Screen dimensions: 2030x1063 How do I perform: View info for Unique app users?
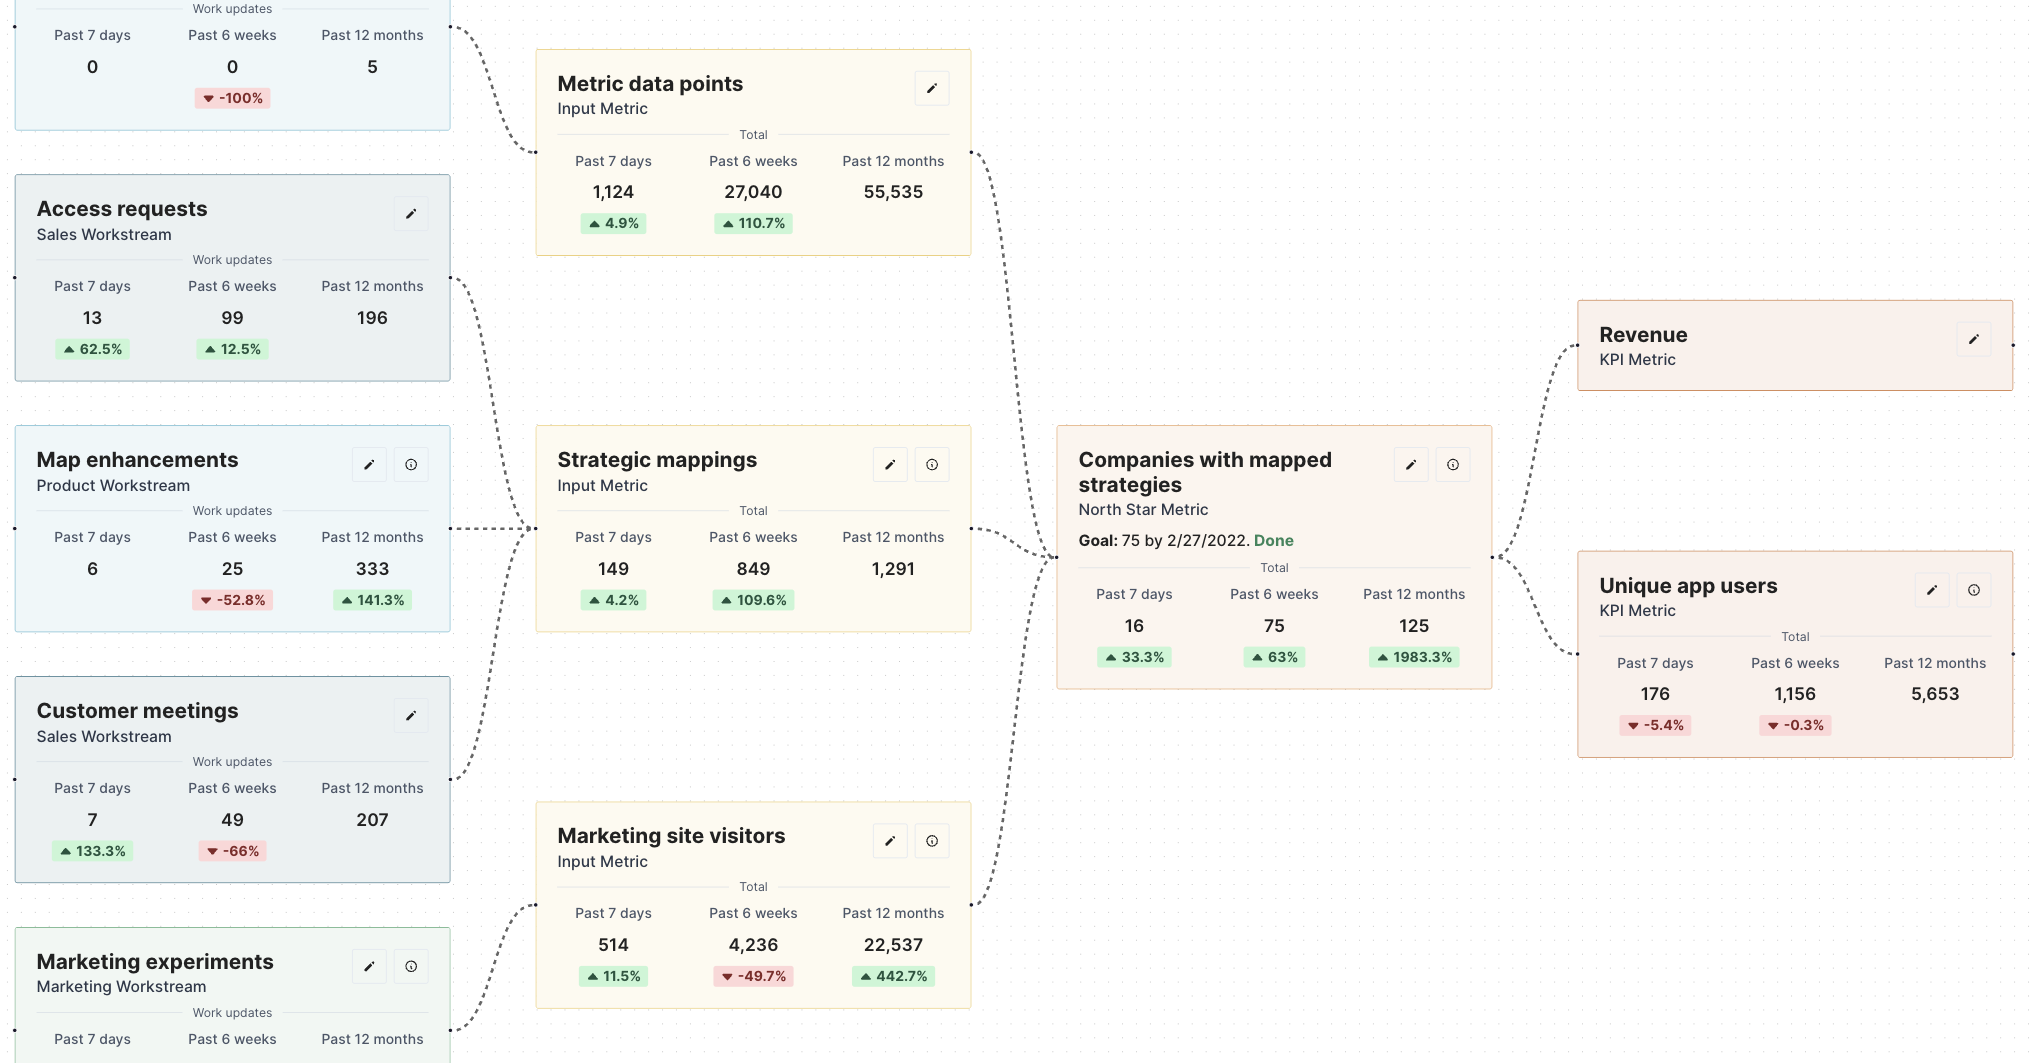pos(1973,590)
